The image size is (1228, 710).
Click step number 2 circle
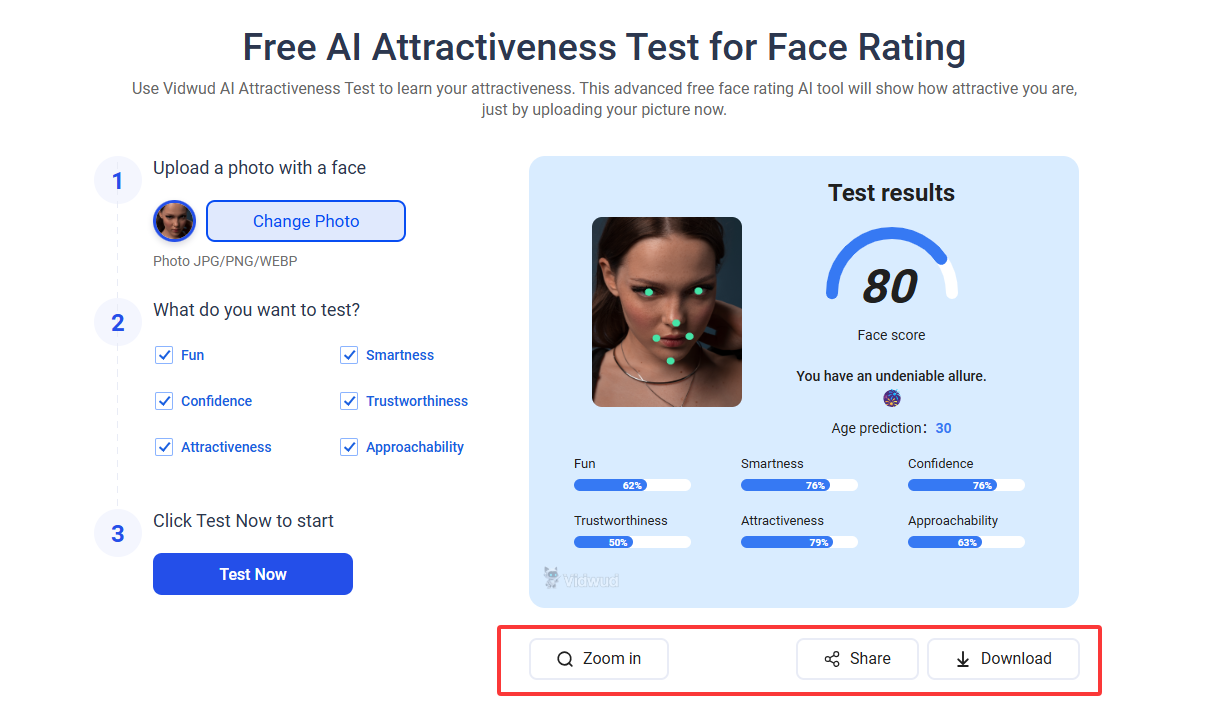click(x=118, y=323)
